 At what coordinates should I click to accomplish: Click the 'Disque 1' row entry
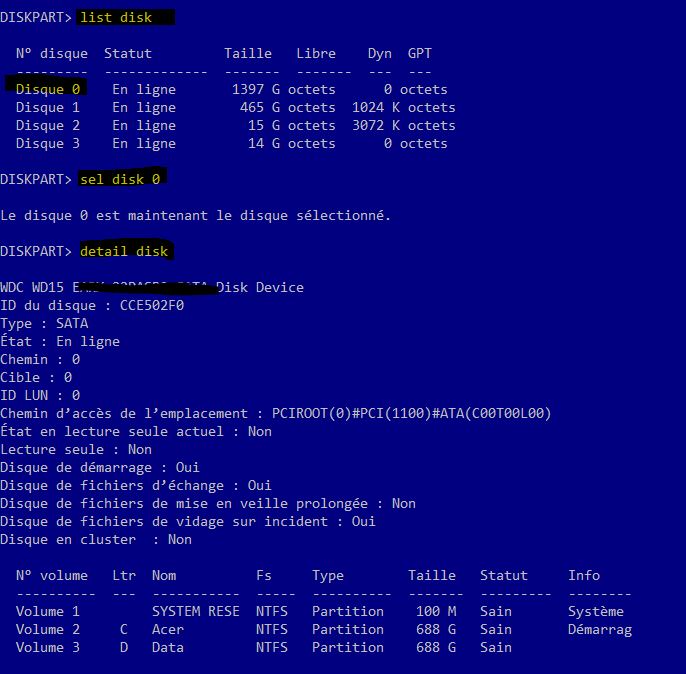235,108
